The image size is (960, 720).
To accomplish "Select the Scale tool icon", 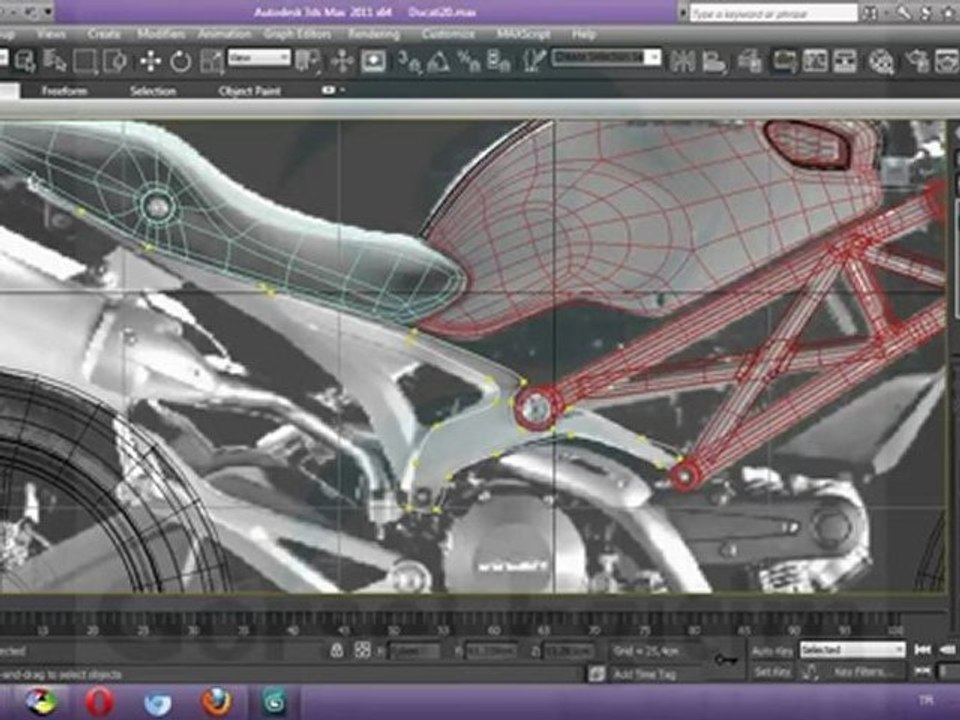I will click(211, 62).
